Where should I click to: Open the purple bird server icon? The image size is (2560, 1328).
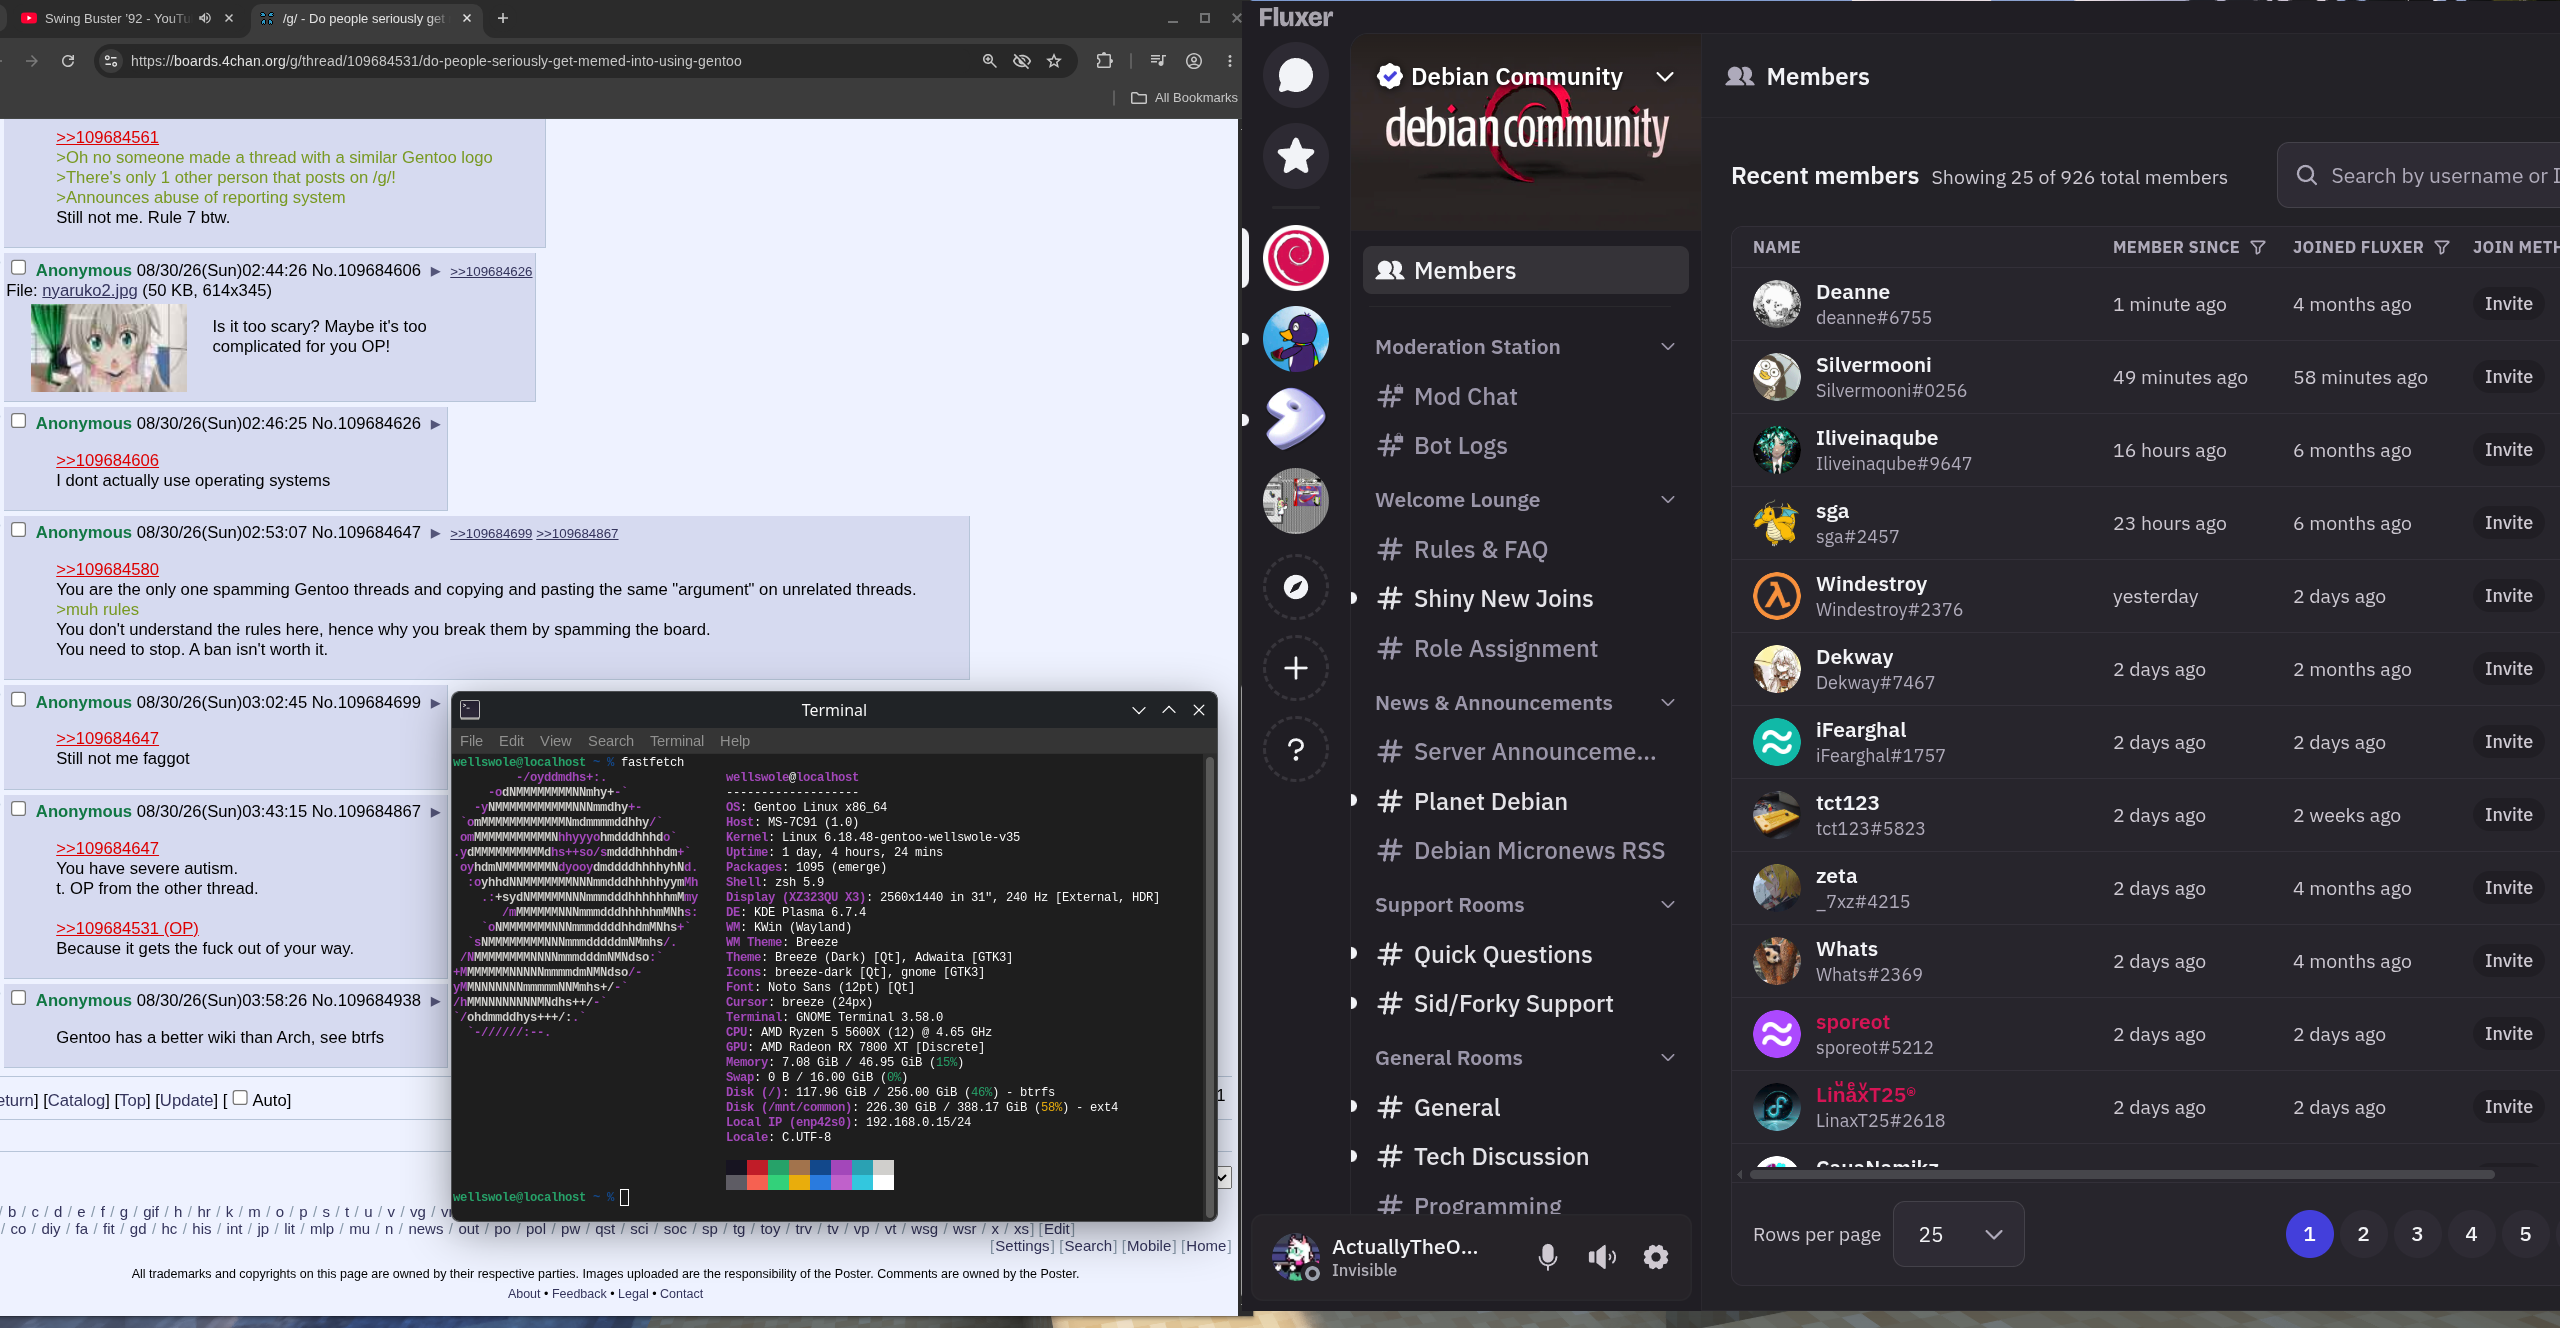pos(1296,339)
